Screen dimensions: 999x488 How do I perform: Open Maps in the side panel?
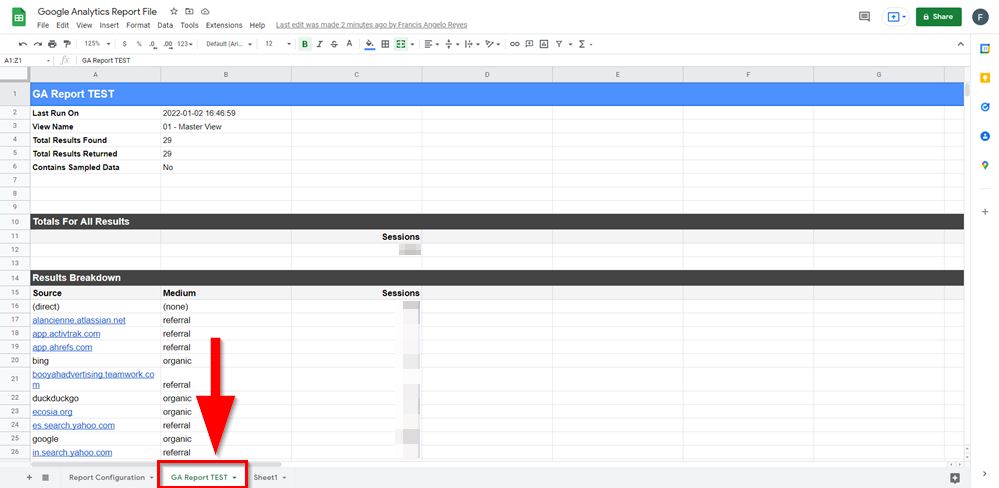pyautogui.click(x=985, y=166)
